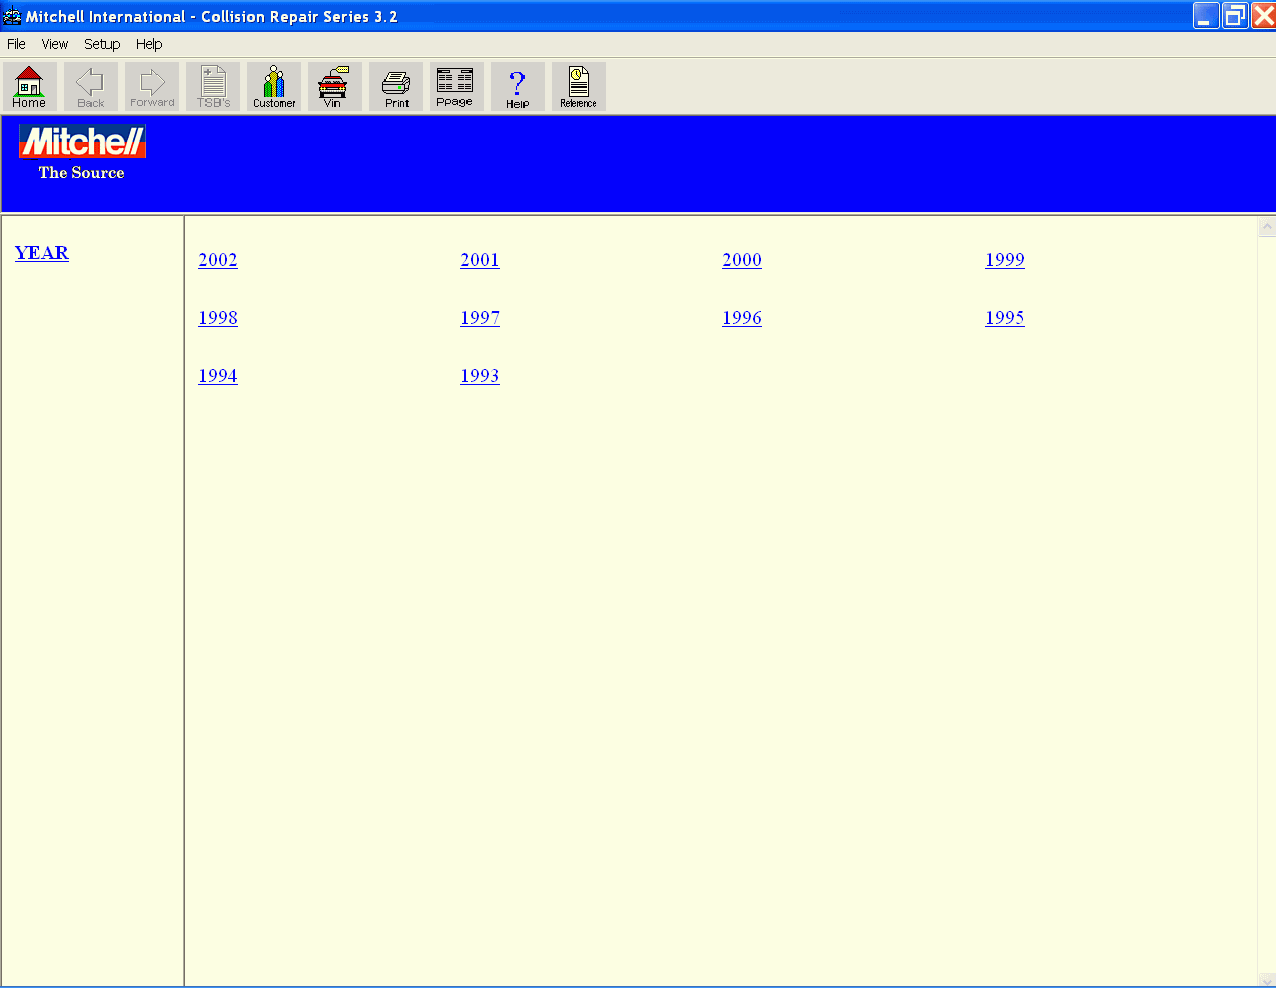Choose model year 2001
This screenshot has height=988, width=1276.
click(480, 260)
